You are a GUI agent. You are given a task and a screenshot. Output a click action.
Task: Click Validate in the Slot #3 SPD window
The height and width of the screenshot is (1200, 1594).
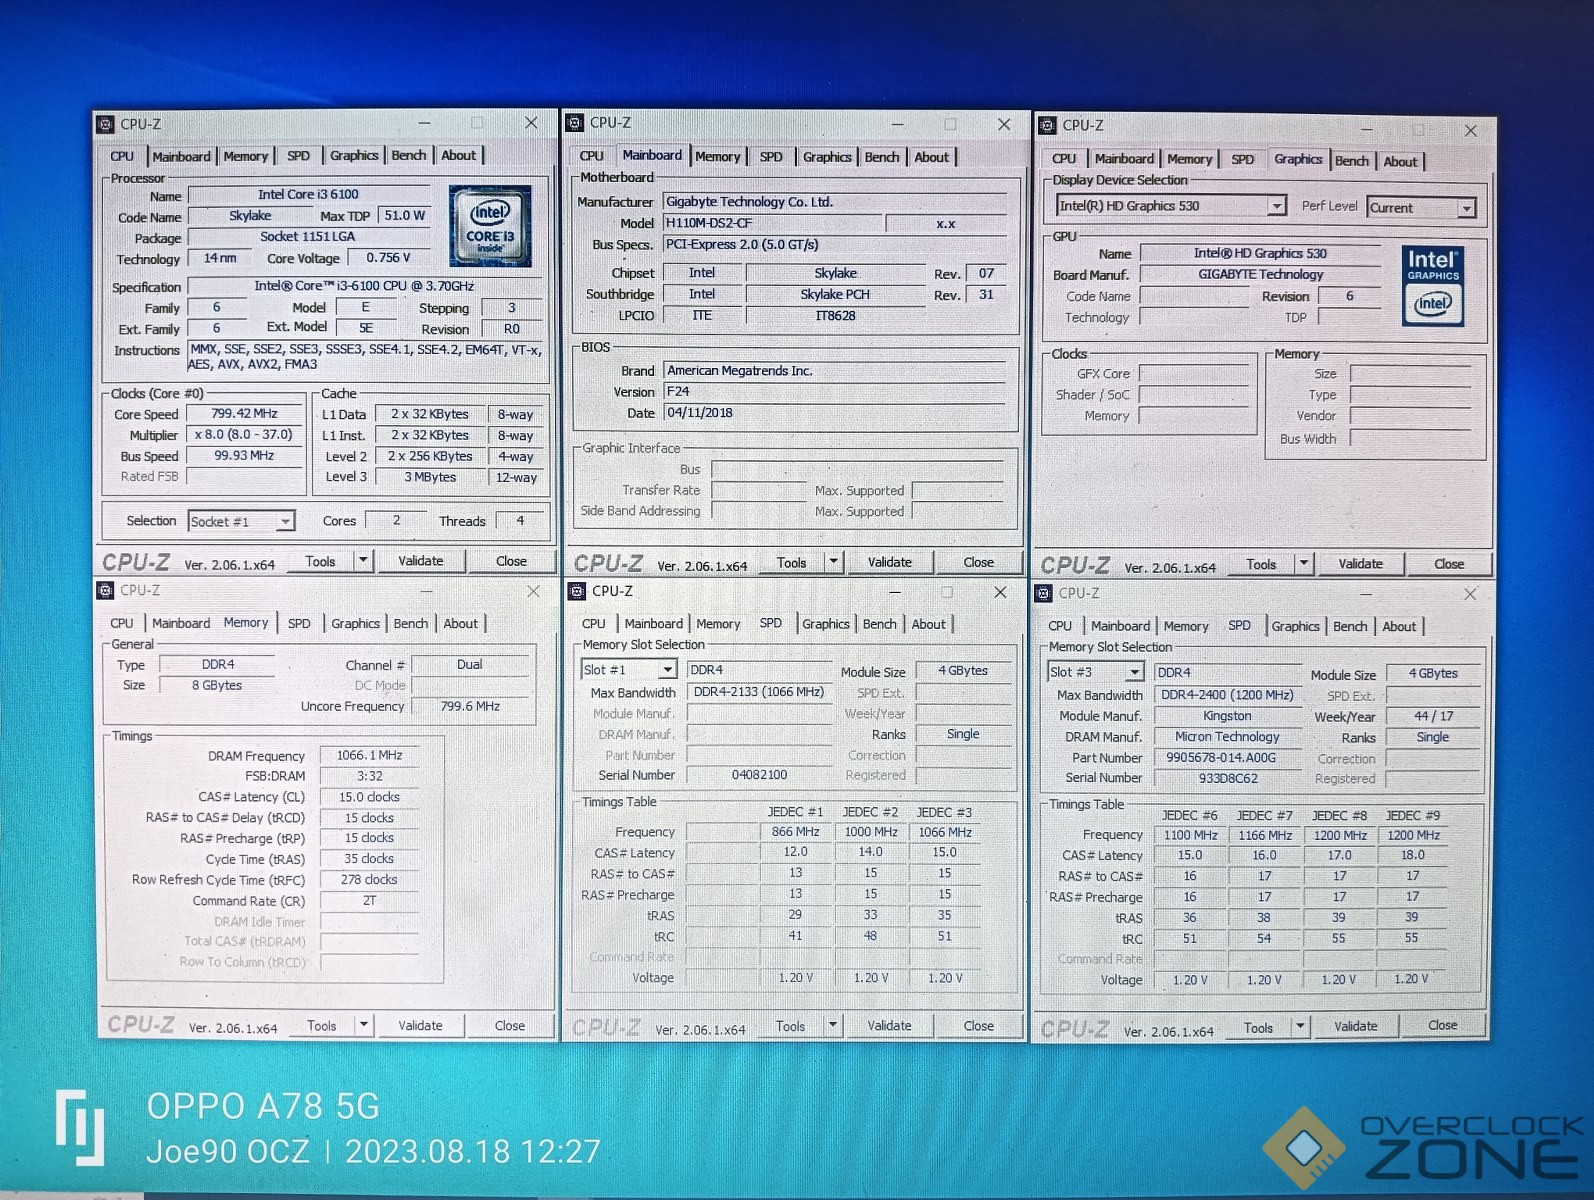(1355, 1026)
